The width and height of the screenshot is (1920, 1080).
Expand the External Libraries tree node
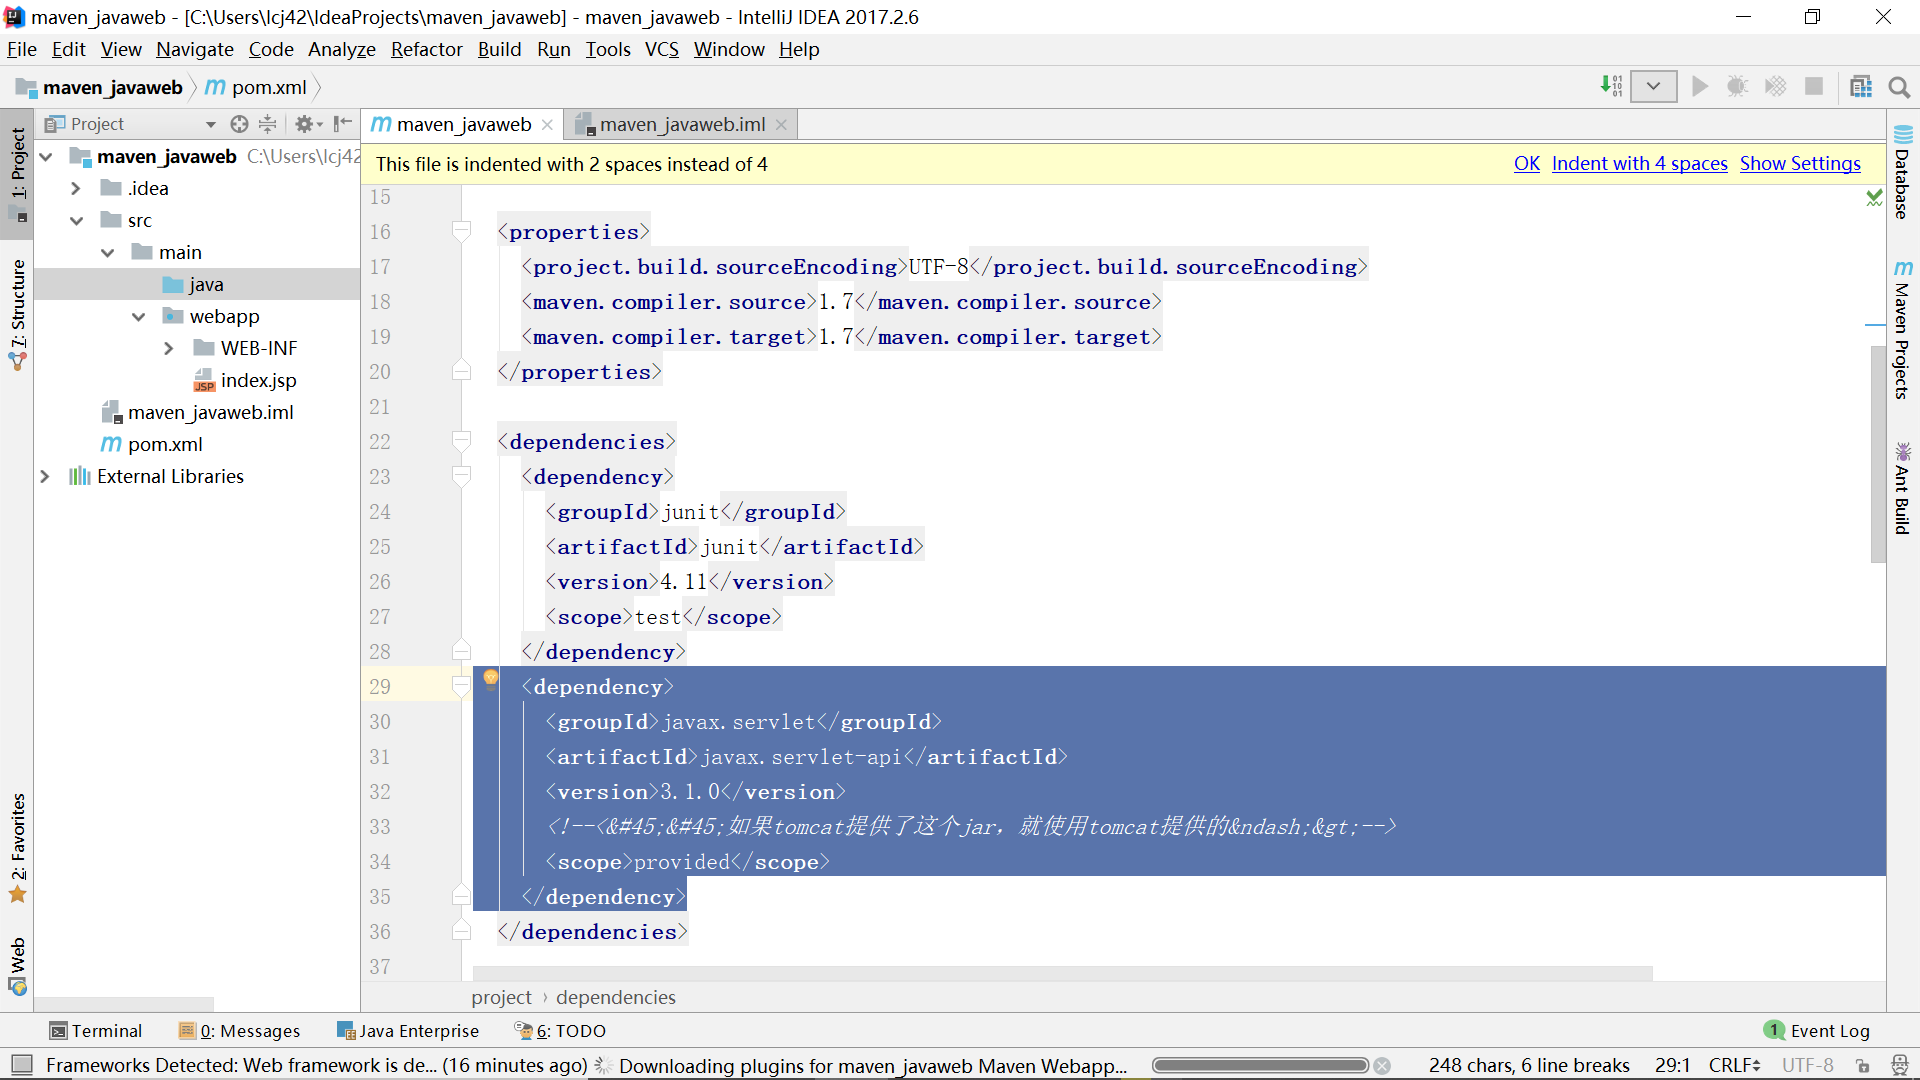(45, 476)
